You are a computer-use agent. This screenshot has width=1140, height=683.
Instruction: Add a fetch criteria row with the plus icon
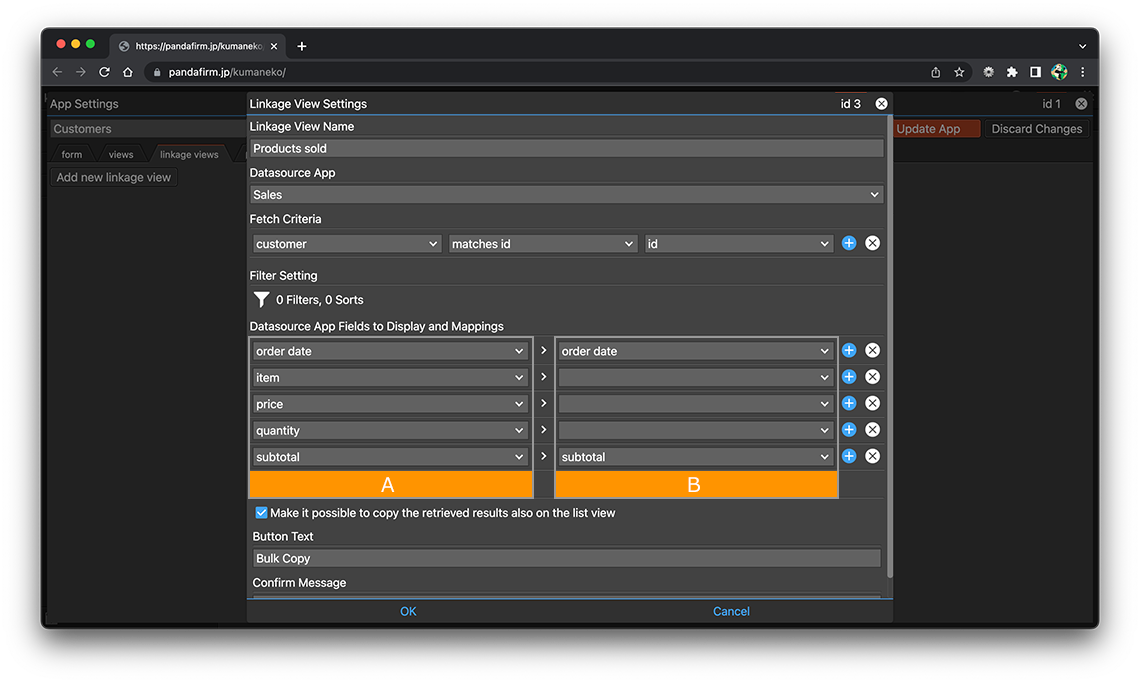click(x=849, y=243)
